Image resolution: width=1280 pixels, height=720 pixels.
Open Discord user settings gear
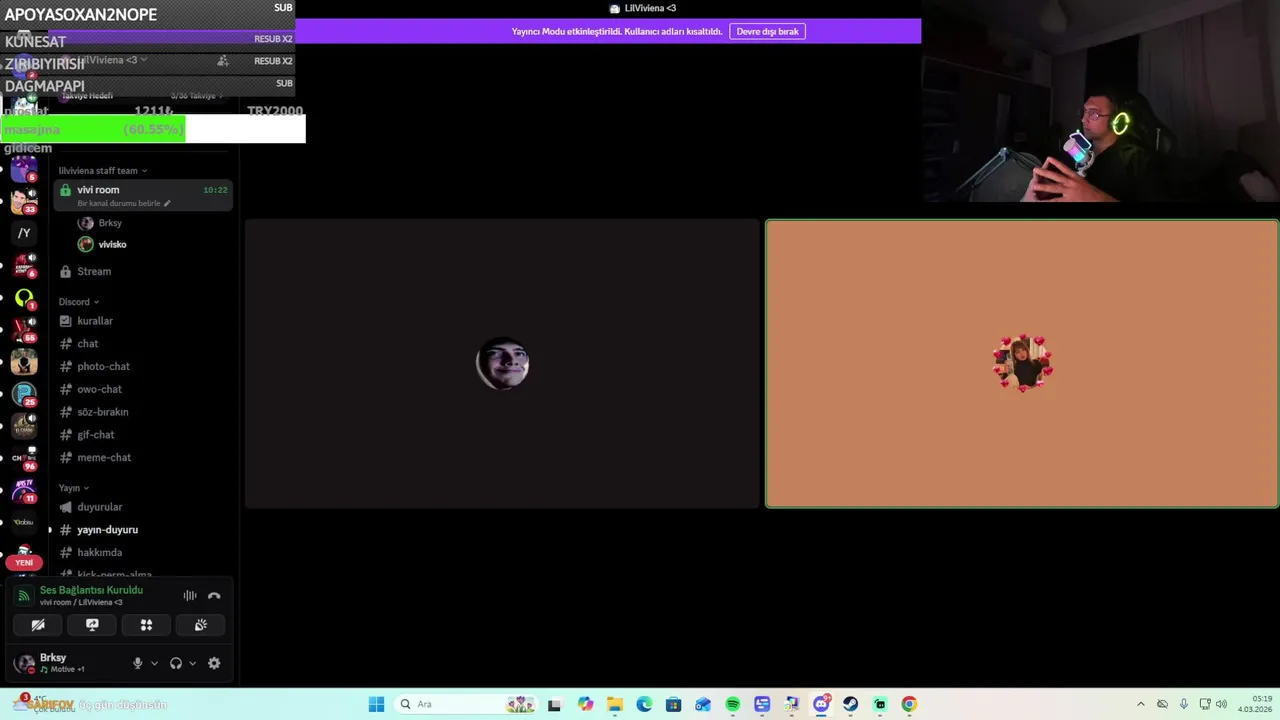[214, 663]
